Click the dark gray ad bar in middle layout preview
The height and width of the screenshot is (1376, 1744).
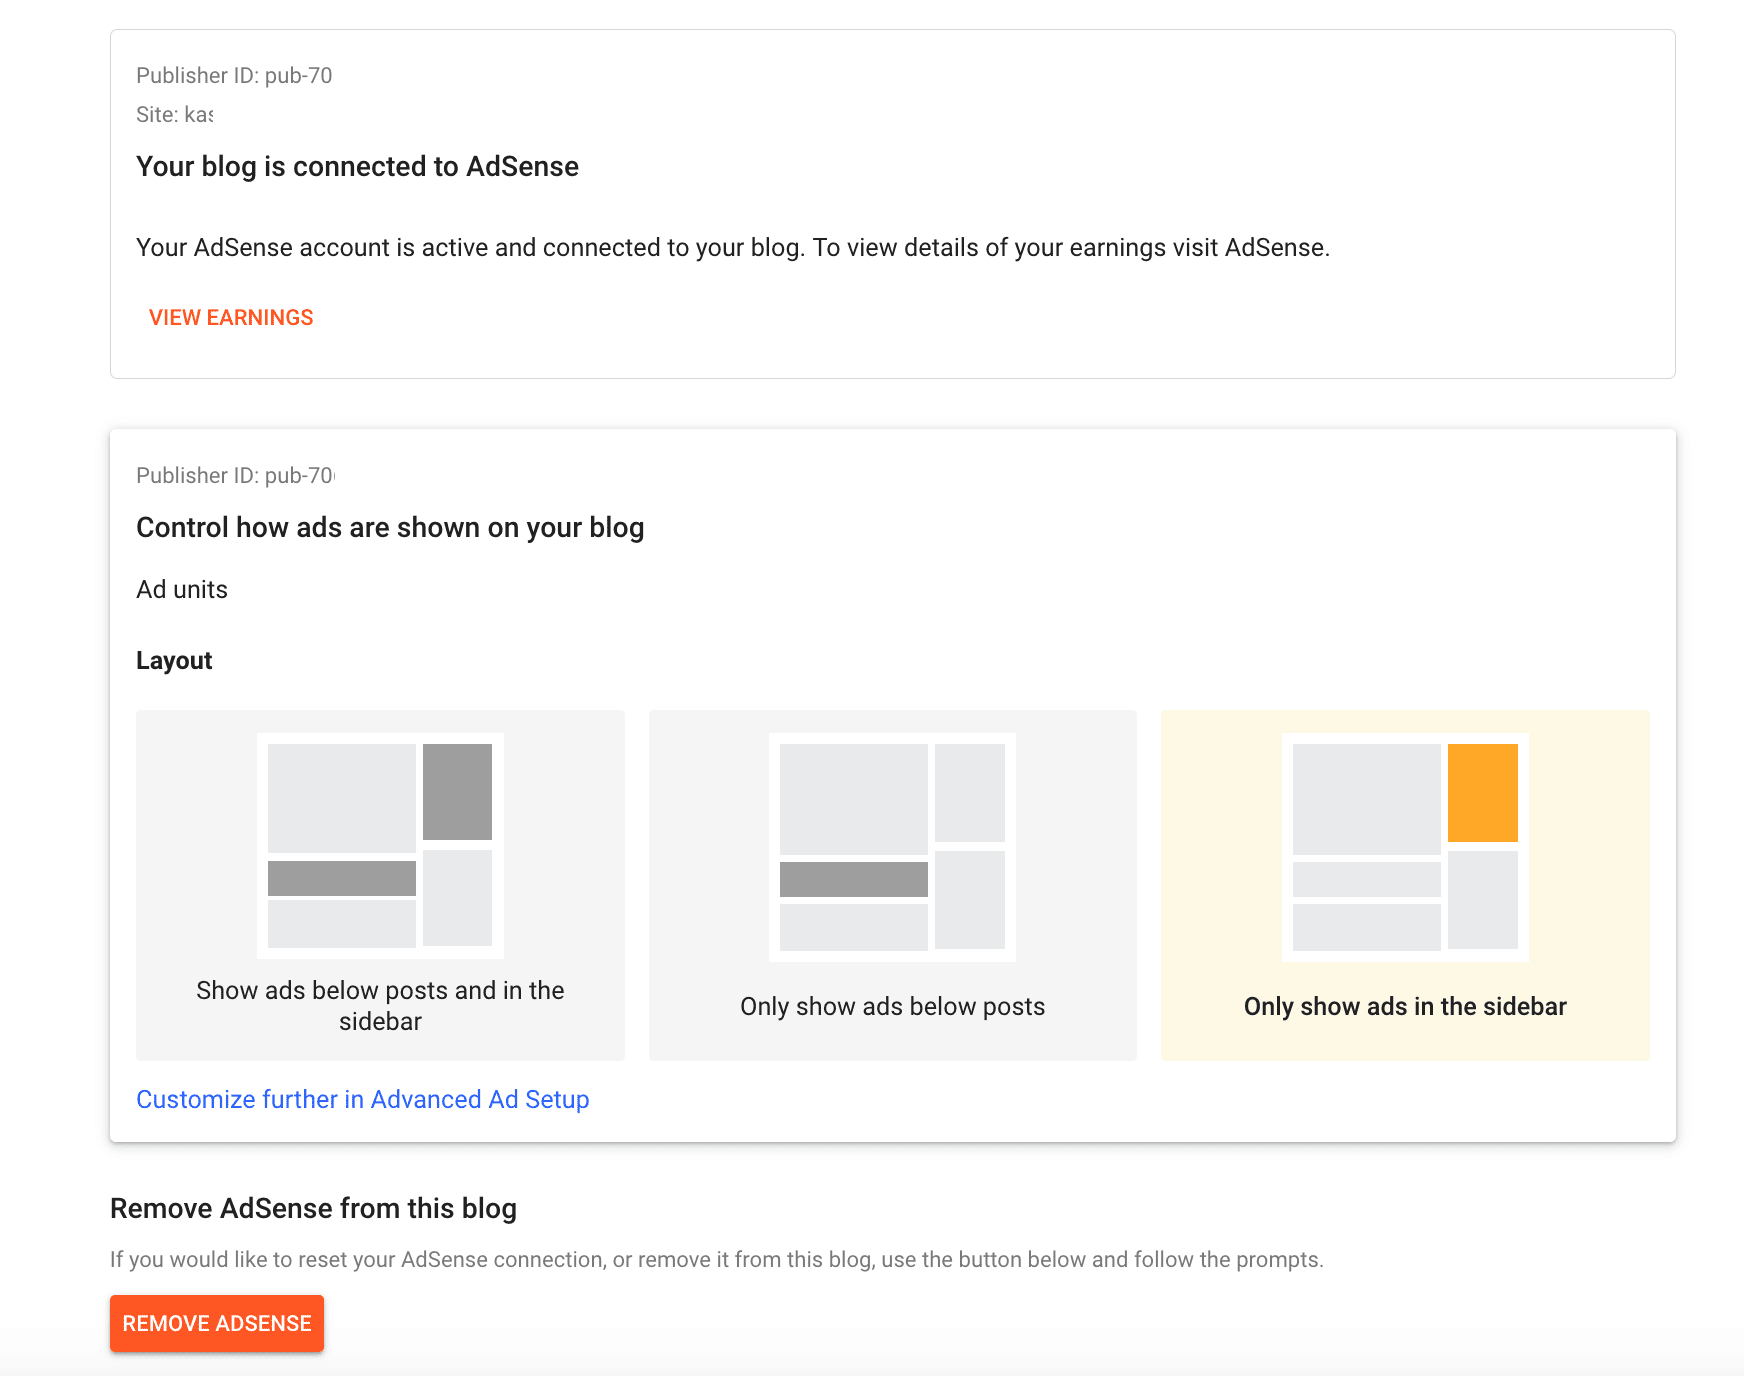click(x=854, y=879)
